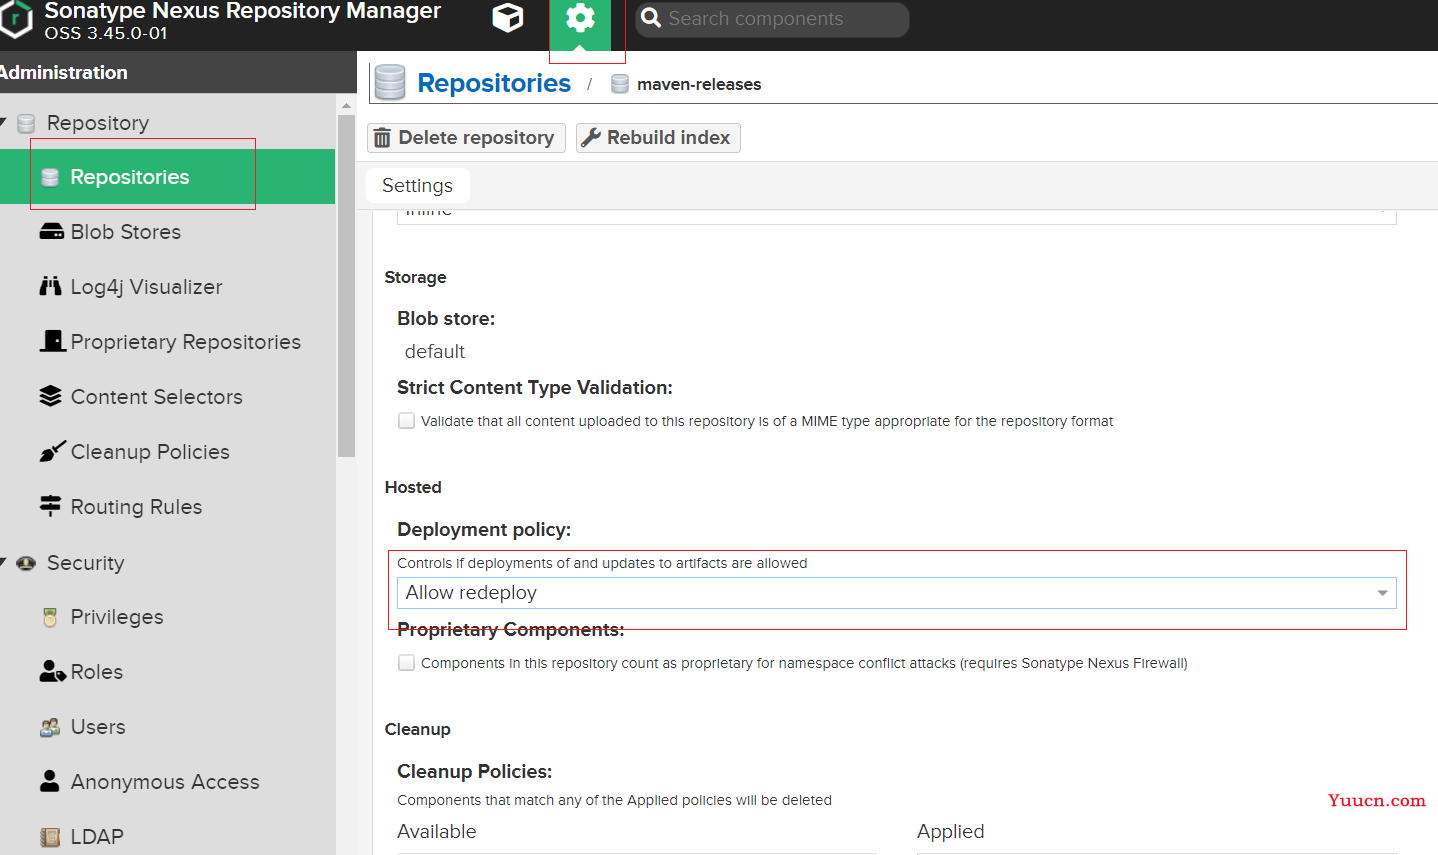1438x855 pixels.
Task: Open Users under Security
Action: (x=98, y=727)
